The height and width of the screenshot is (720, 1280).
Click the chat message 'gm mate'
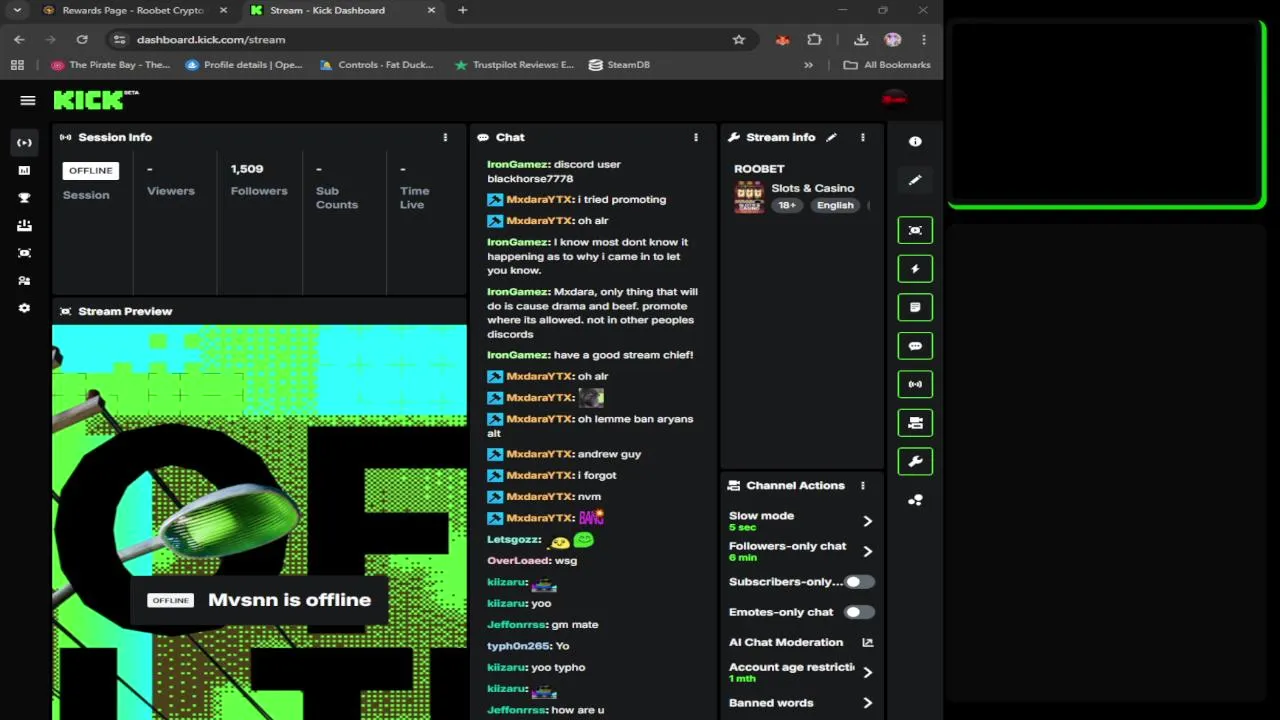point(575,624)
